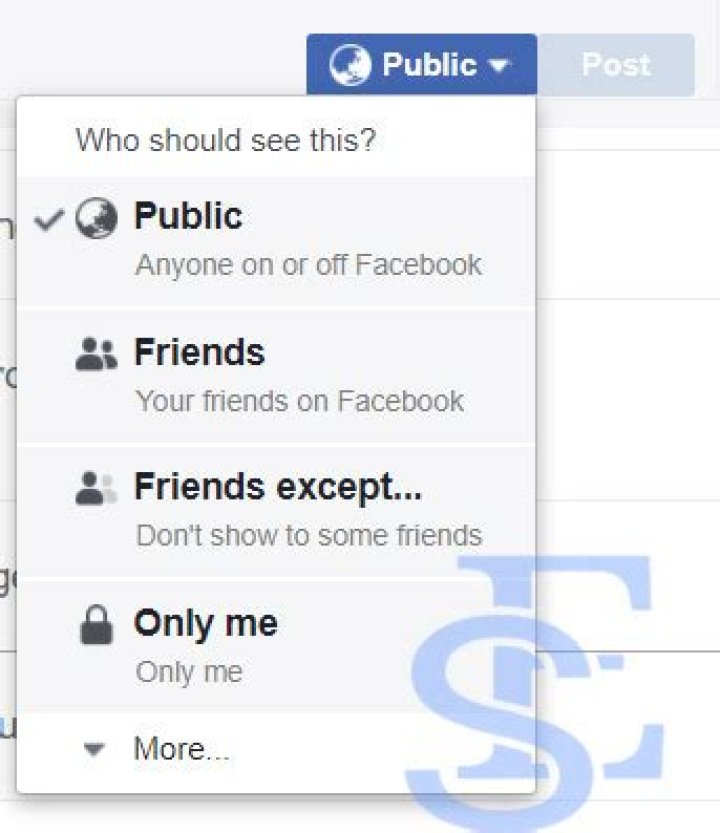720x833 pixels.
Task: Click the padlock Only me icon
Action: [x=96, y=624]
